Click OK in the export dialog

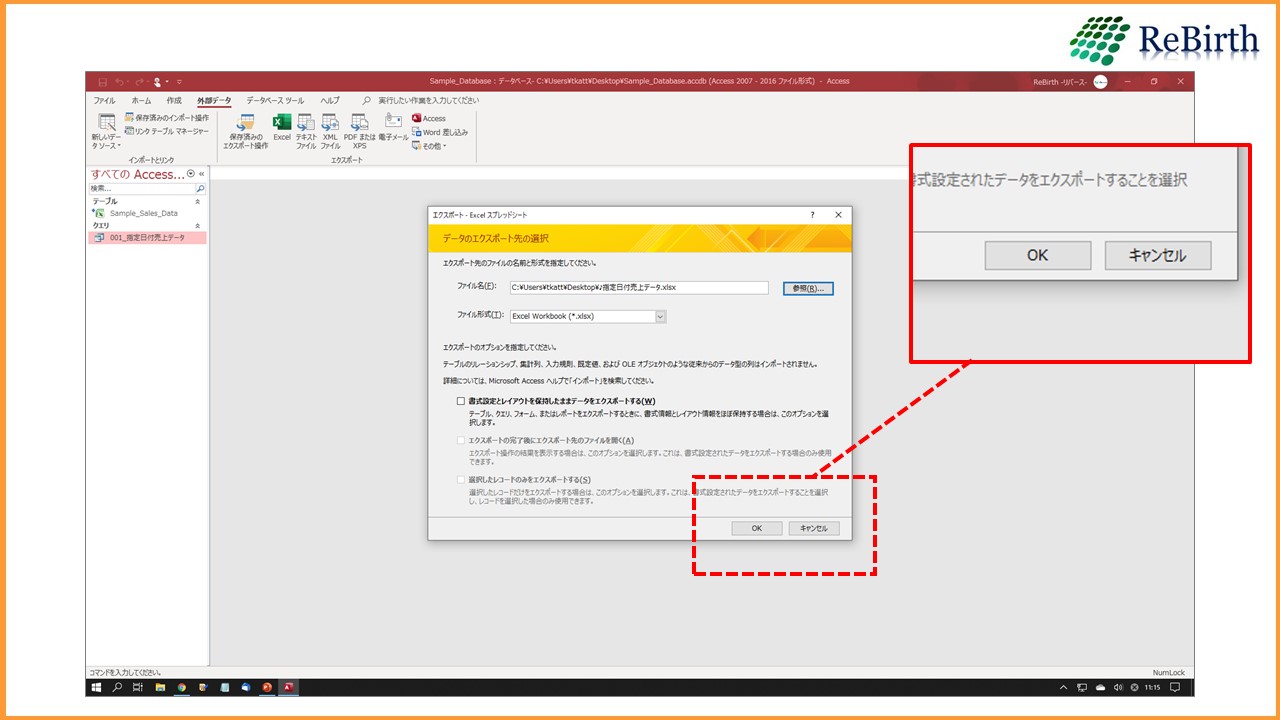pos(757,528)
